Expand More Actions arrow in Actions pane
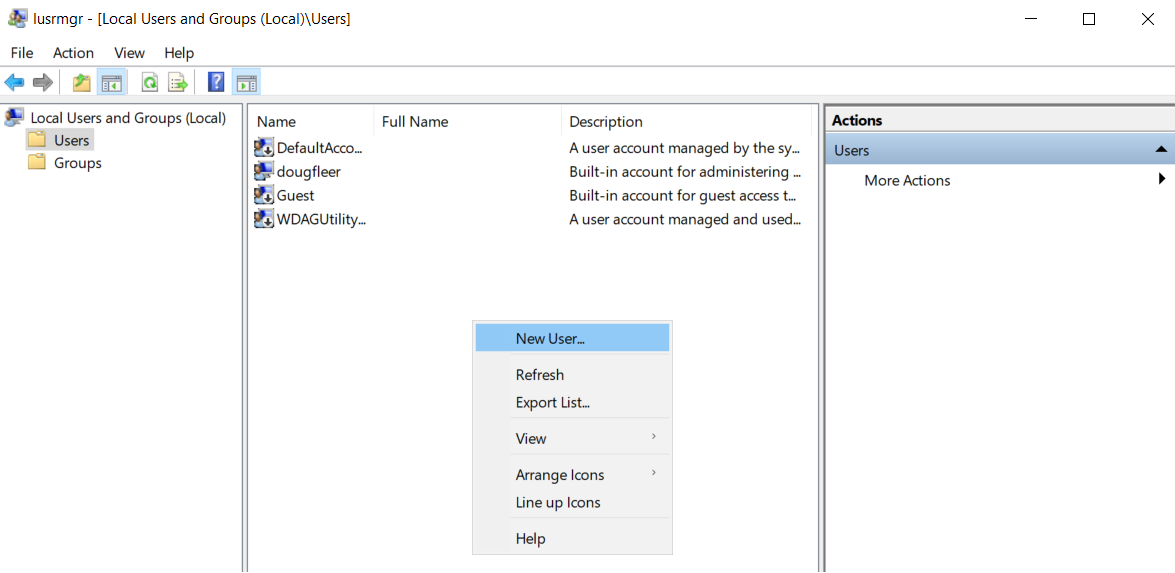Screen dimensions: 1175x573 [x=1162, y=179]
